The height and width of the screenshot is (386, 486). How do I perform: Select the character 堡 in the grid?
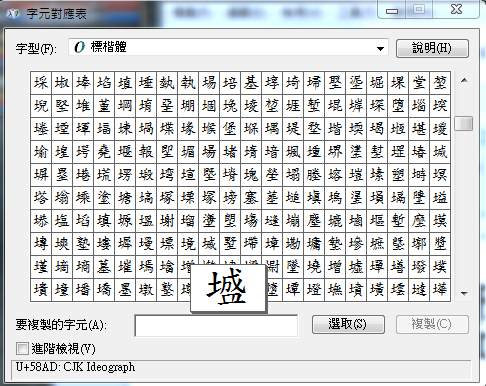point(230,129)
